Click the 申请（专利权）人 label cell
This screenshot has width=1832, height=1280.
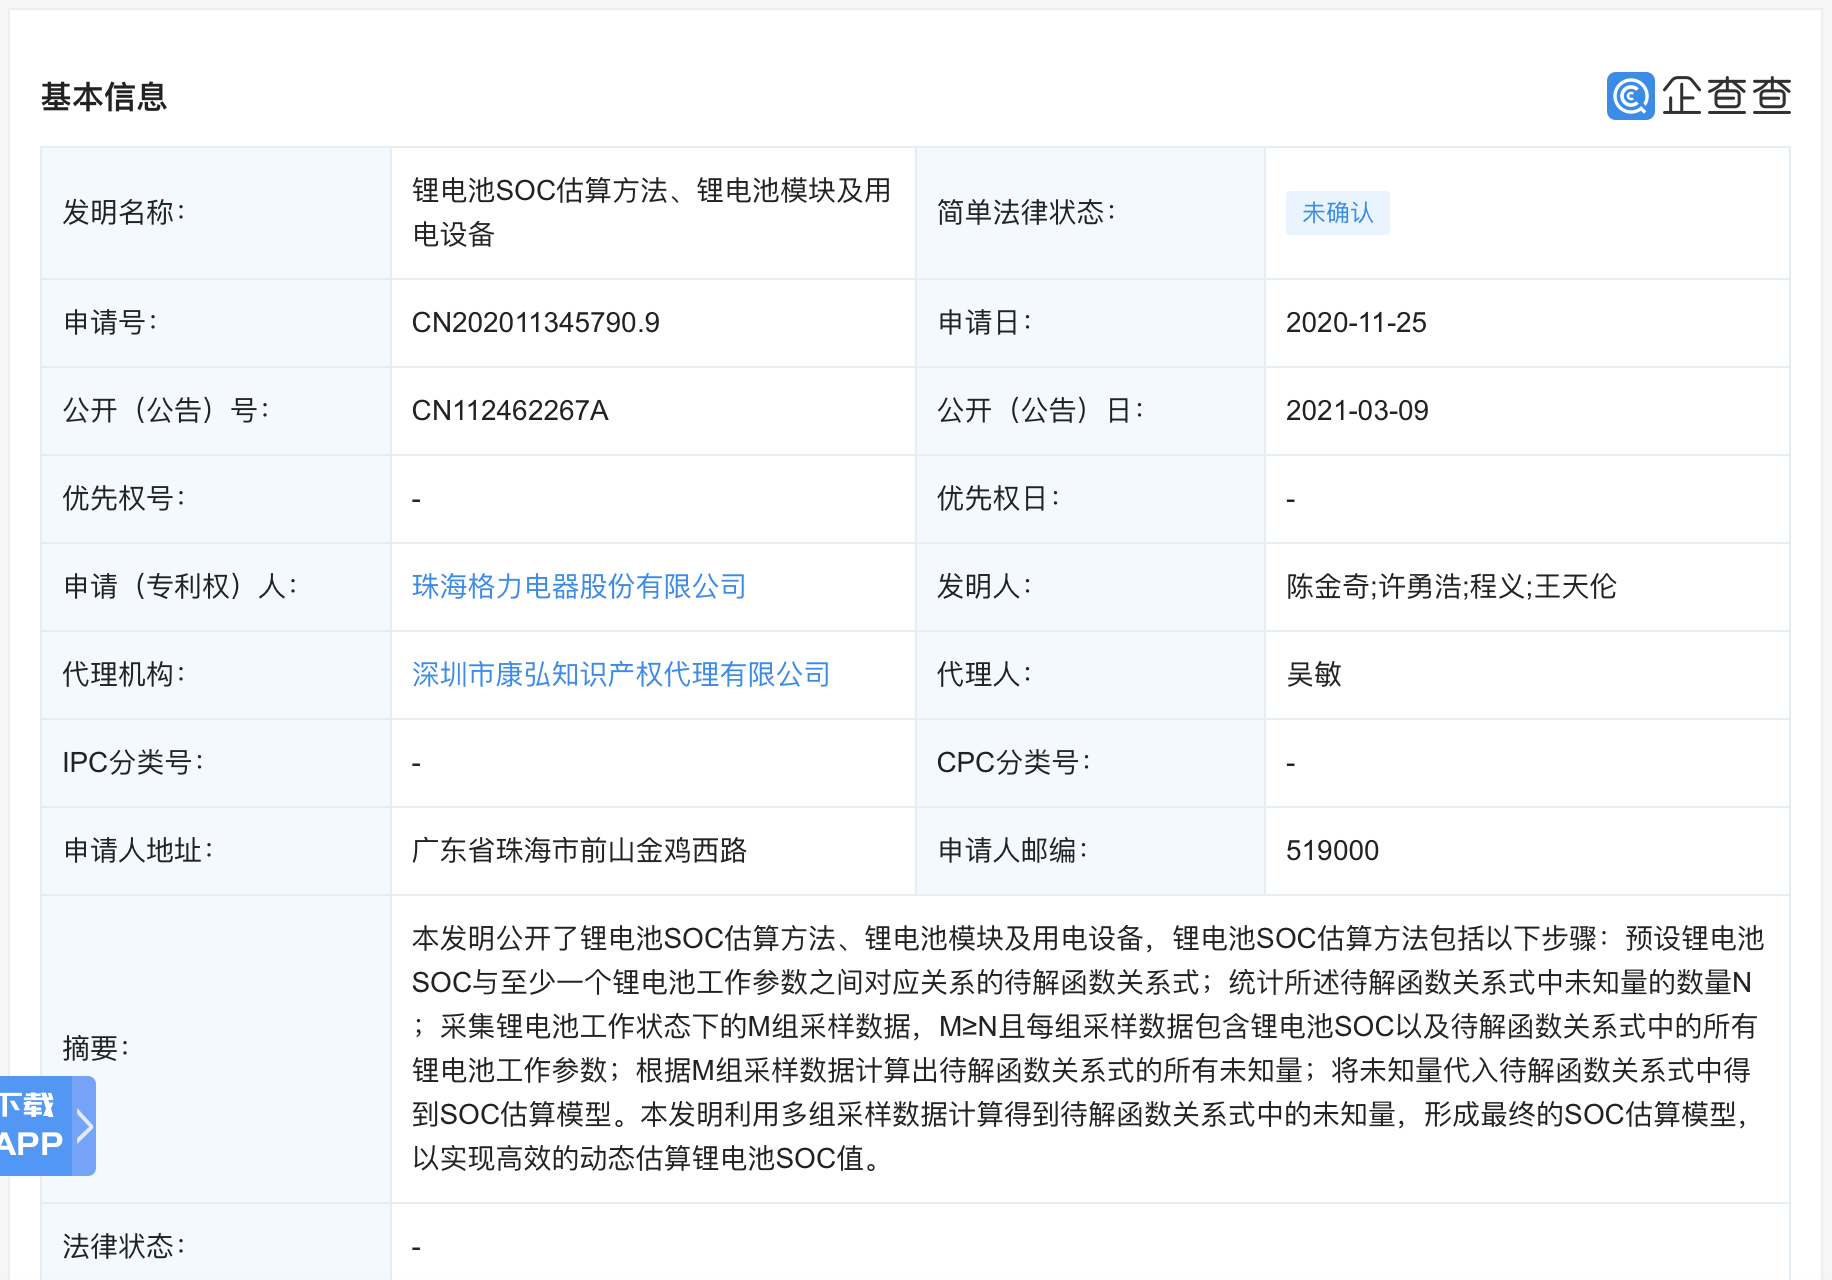[x=216, y=587]
